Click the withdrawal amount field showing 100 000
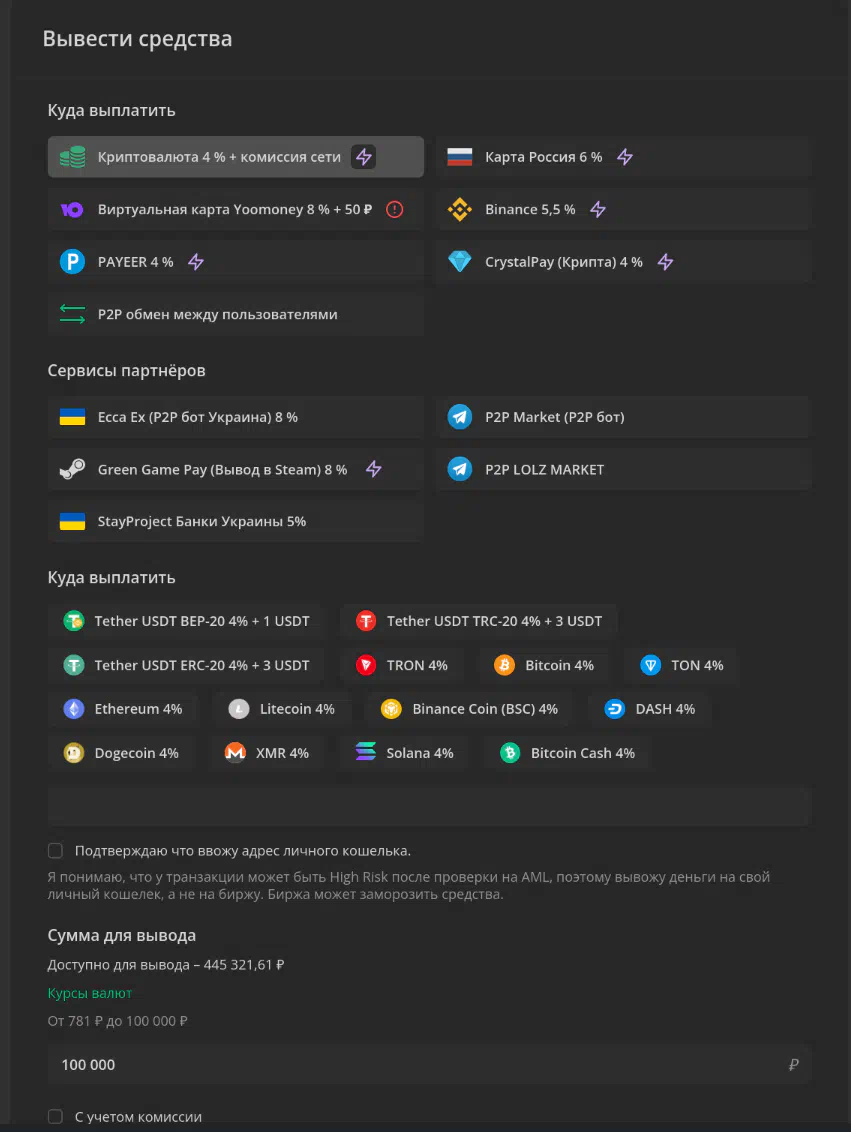 point(429,1064)
